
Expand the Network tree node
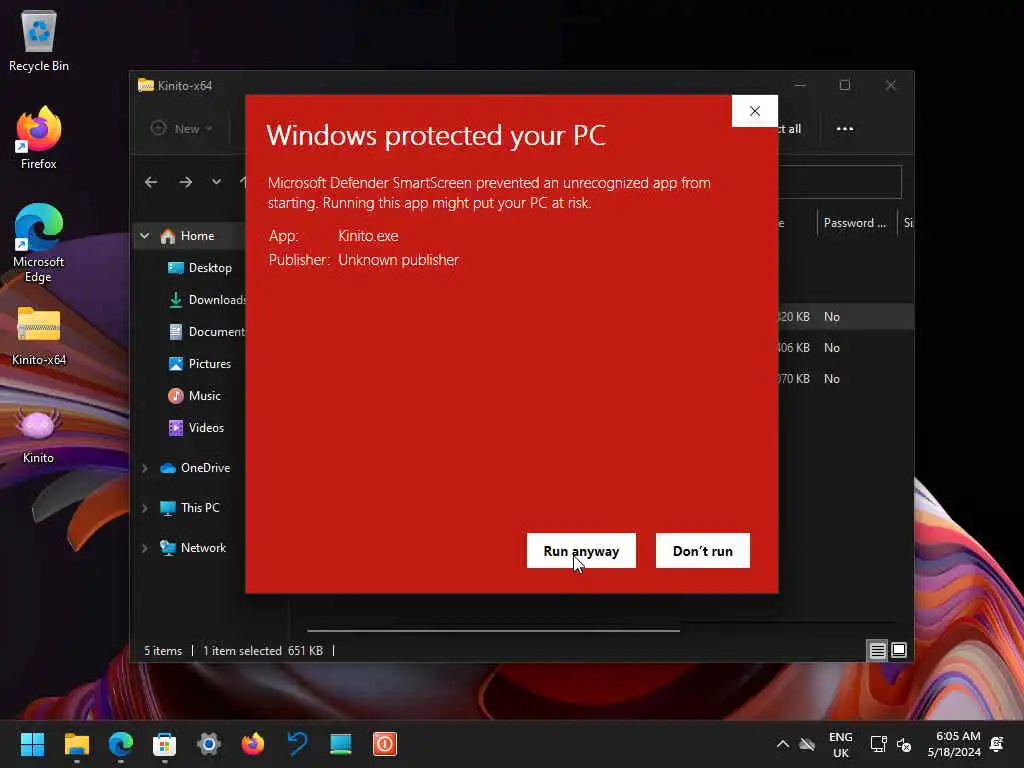[x=144, y=548]
